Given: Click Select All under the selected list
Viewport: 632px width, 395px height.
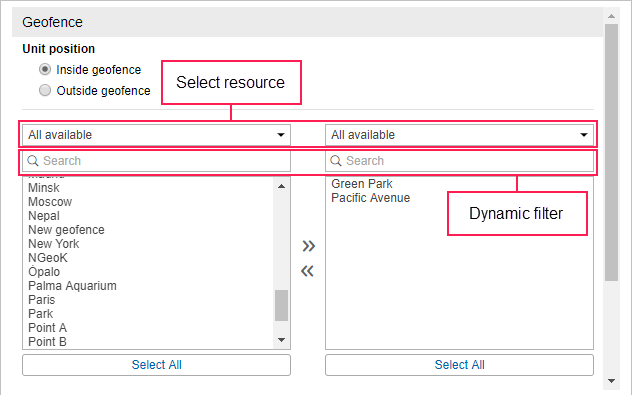Looking at the screenshot, I should click(x=459, y=365).
